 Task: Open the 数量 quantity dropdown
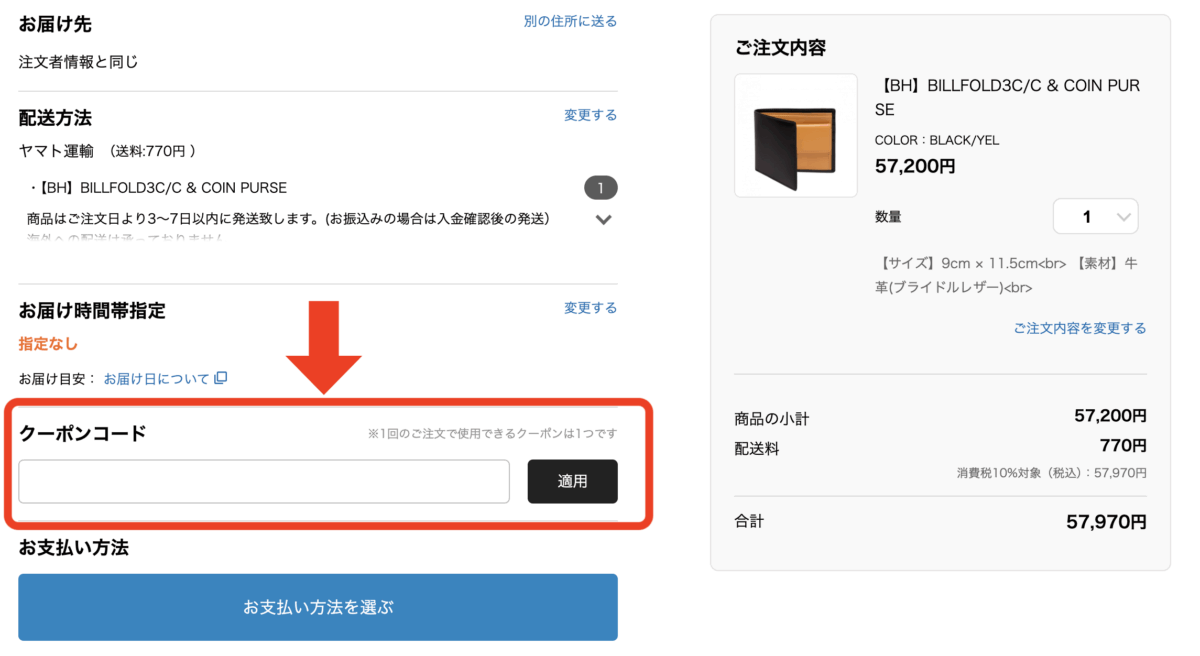1095,217
